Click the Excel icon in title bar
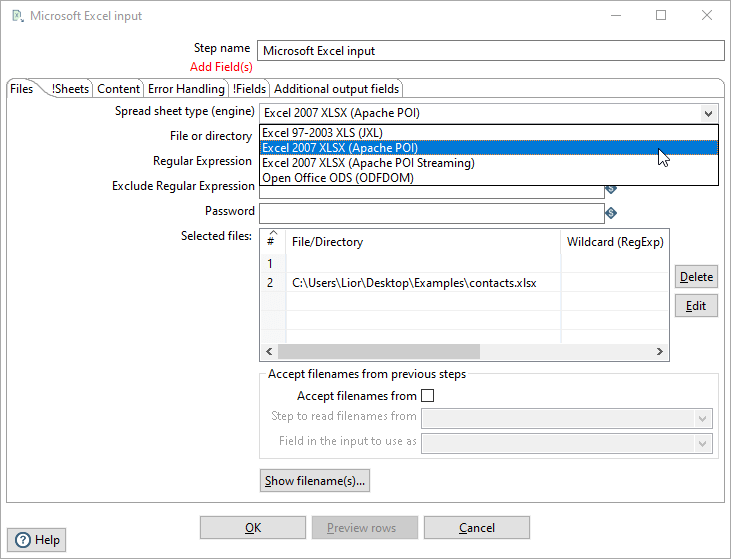 point(18,16)
